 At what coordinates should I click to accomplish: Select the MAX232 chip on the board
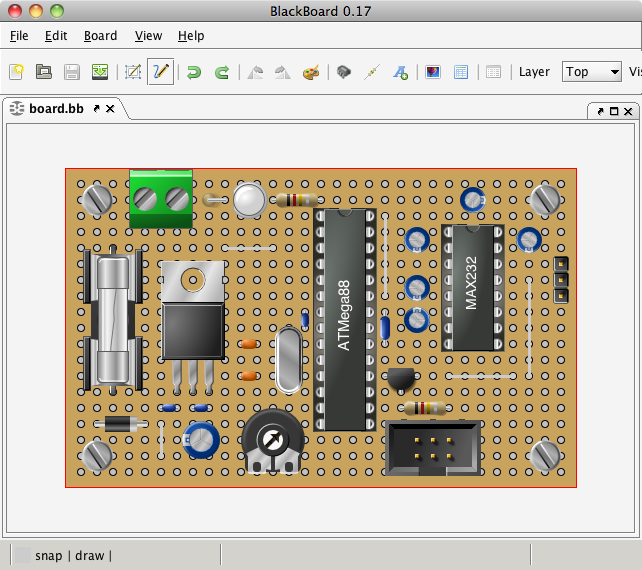tap(472, 288)
